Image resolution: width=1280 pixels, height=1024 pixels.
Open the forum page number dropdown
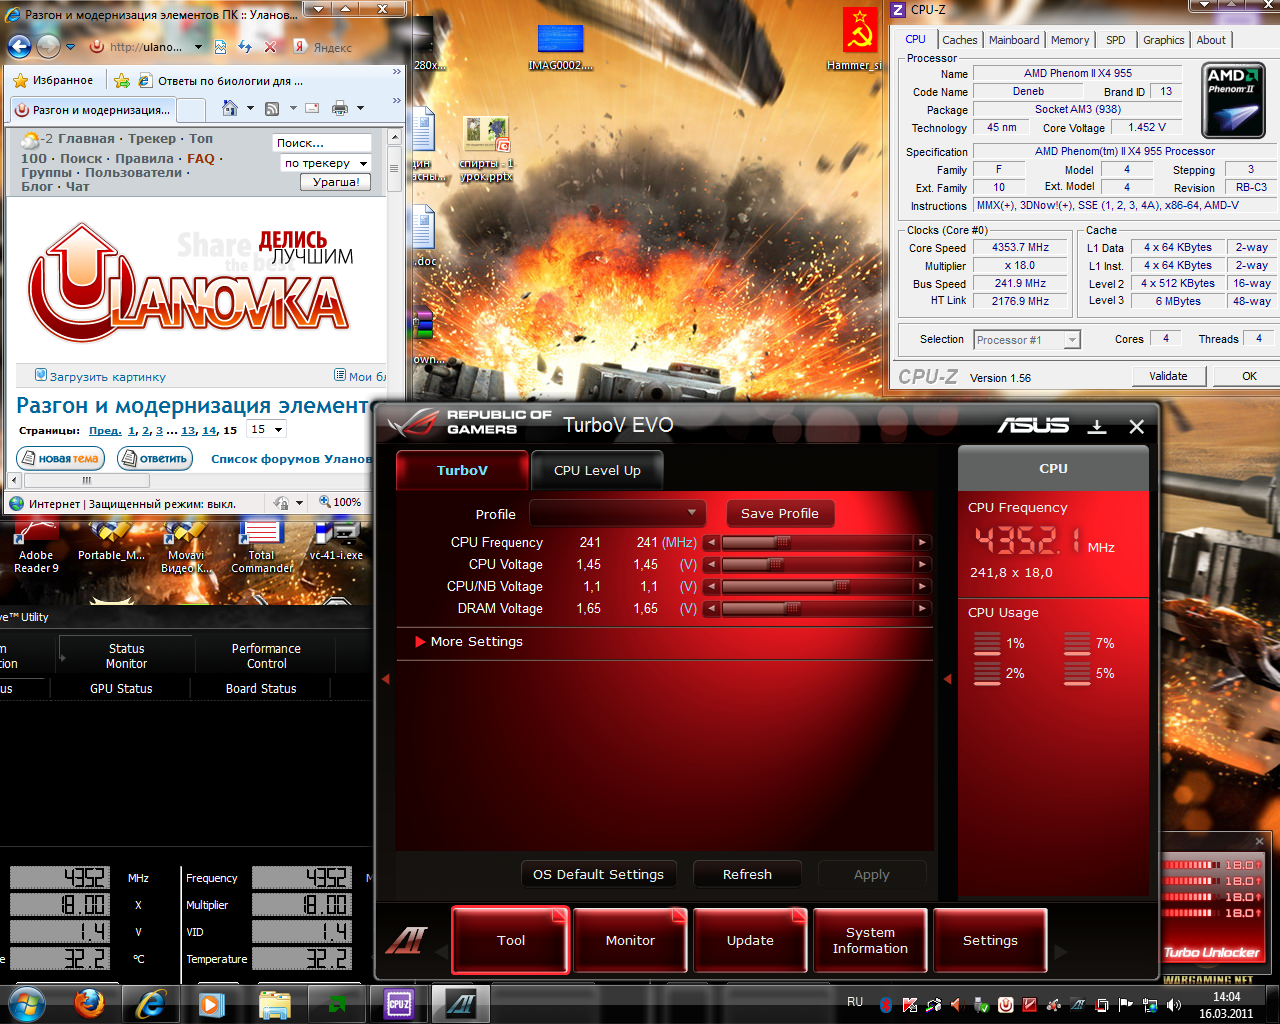point(268,429)
